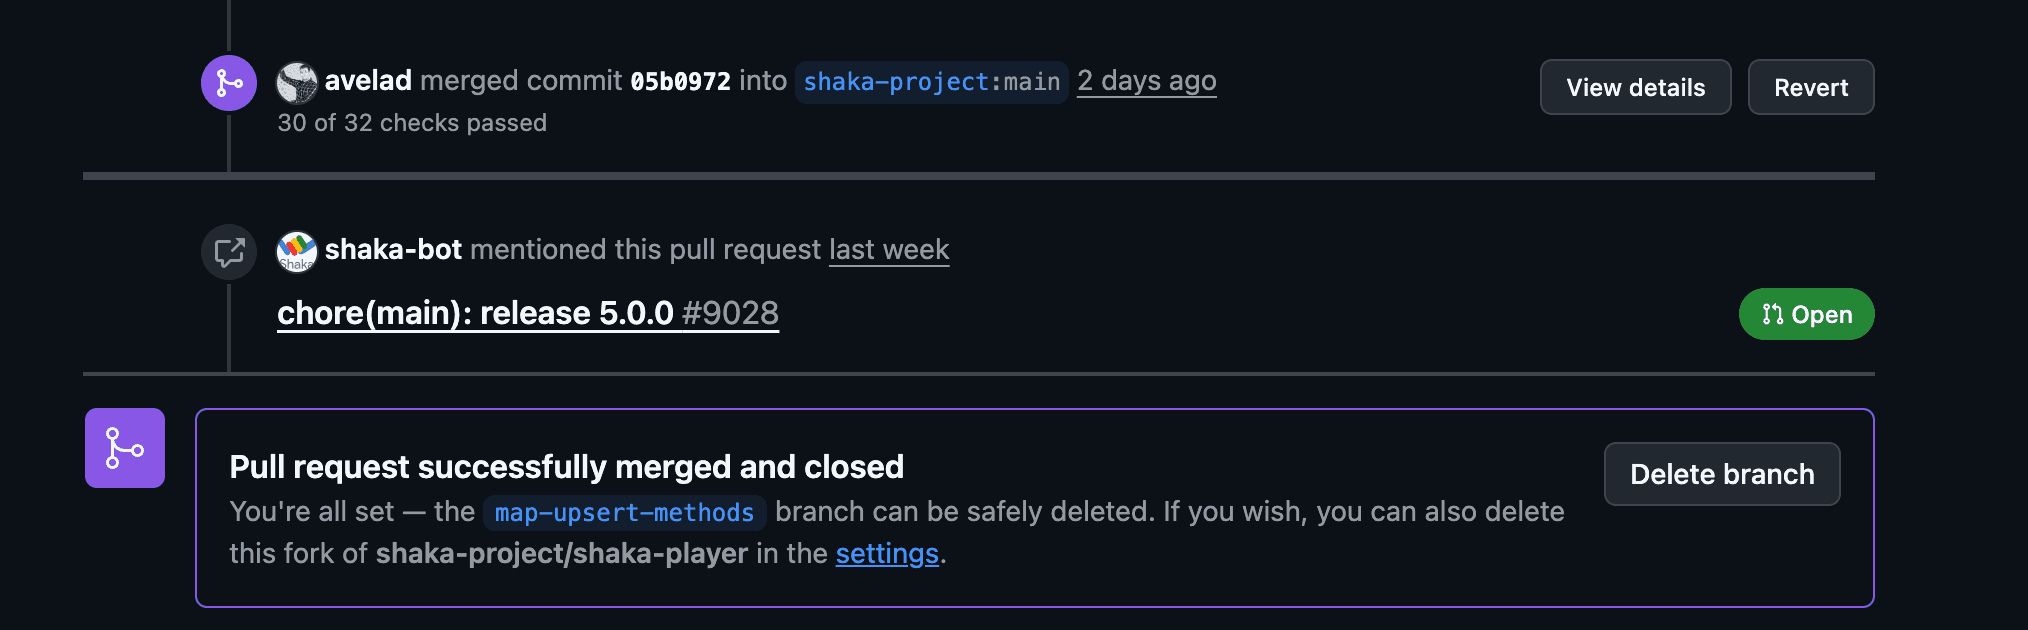This screenshot has width=2028, height=630.
Task: Click the large purple merge status icon
Action: pyautogui.click(x=125, y=448)
